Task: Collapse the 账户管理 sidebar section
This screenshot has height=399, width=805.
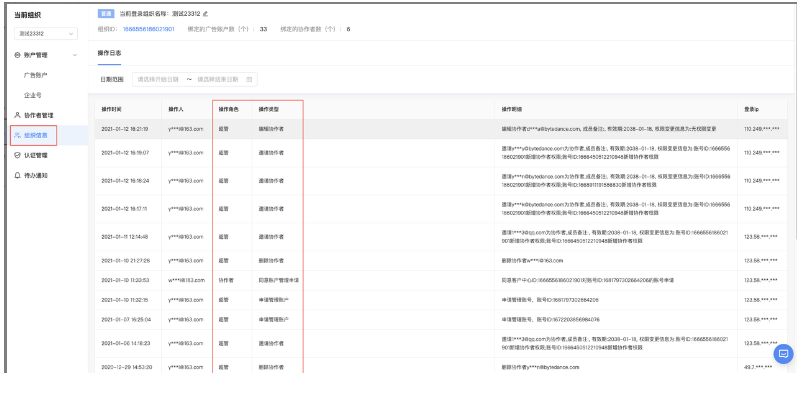Action: click(74, 55)
